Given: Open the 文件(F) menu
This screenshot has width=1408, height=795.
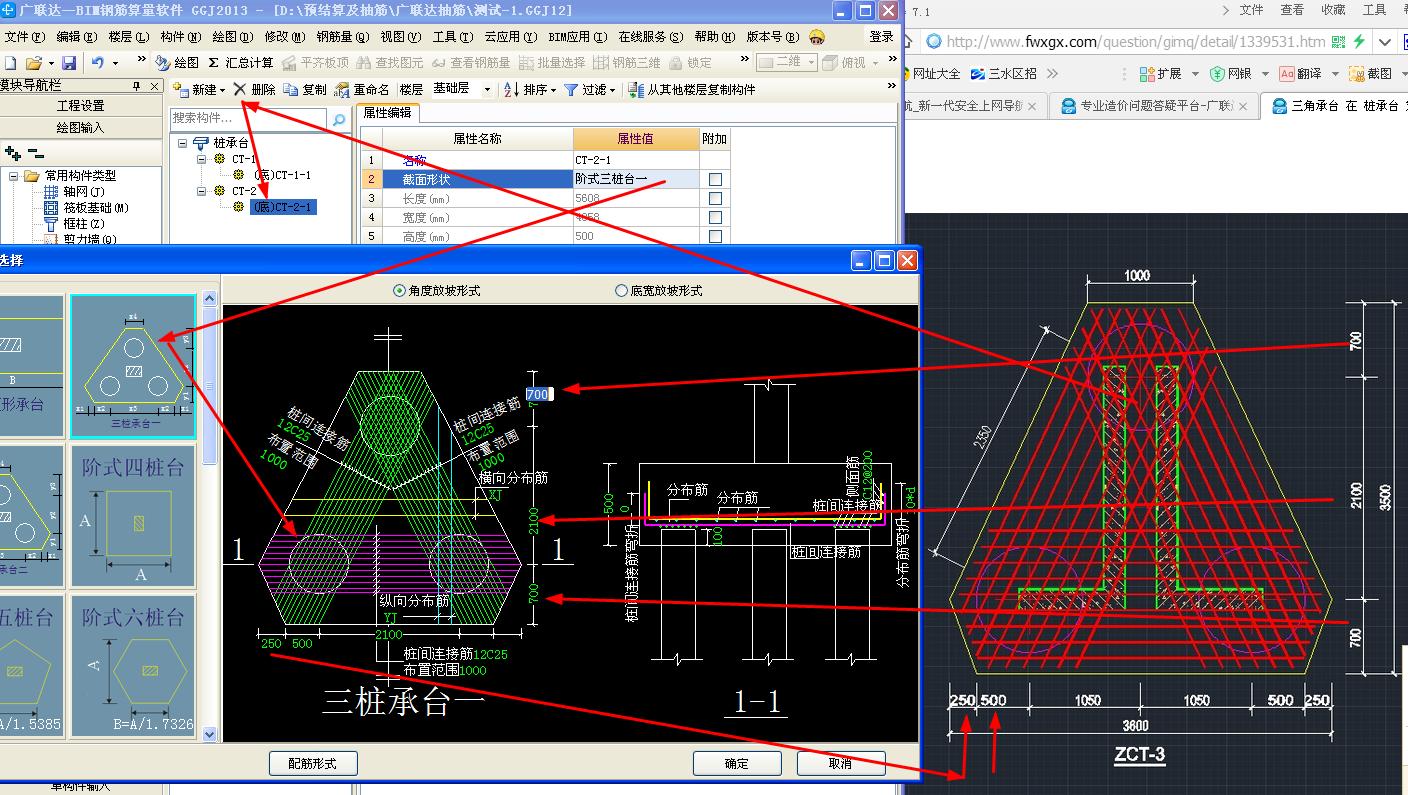Looking at the screenshot, I should coord(25,36).
